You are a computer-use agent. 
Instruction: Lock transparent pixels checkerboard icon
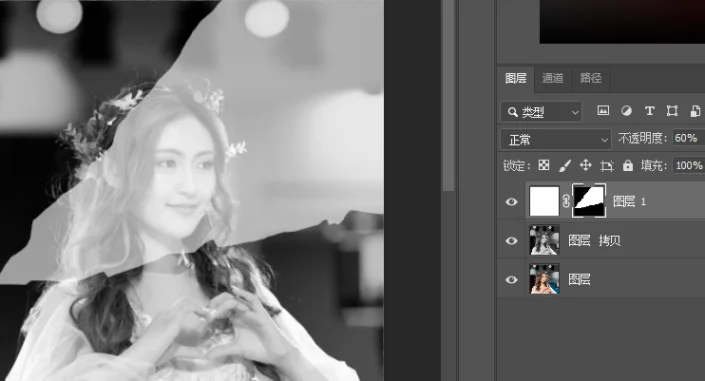544,165
